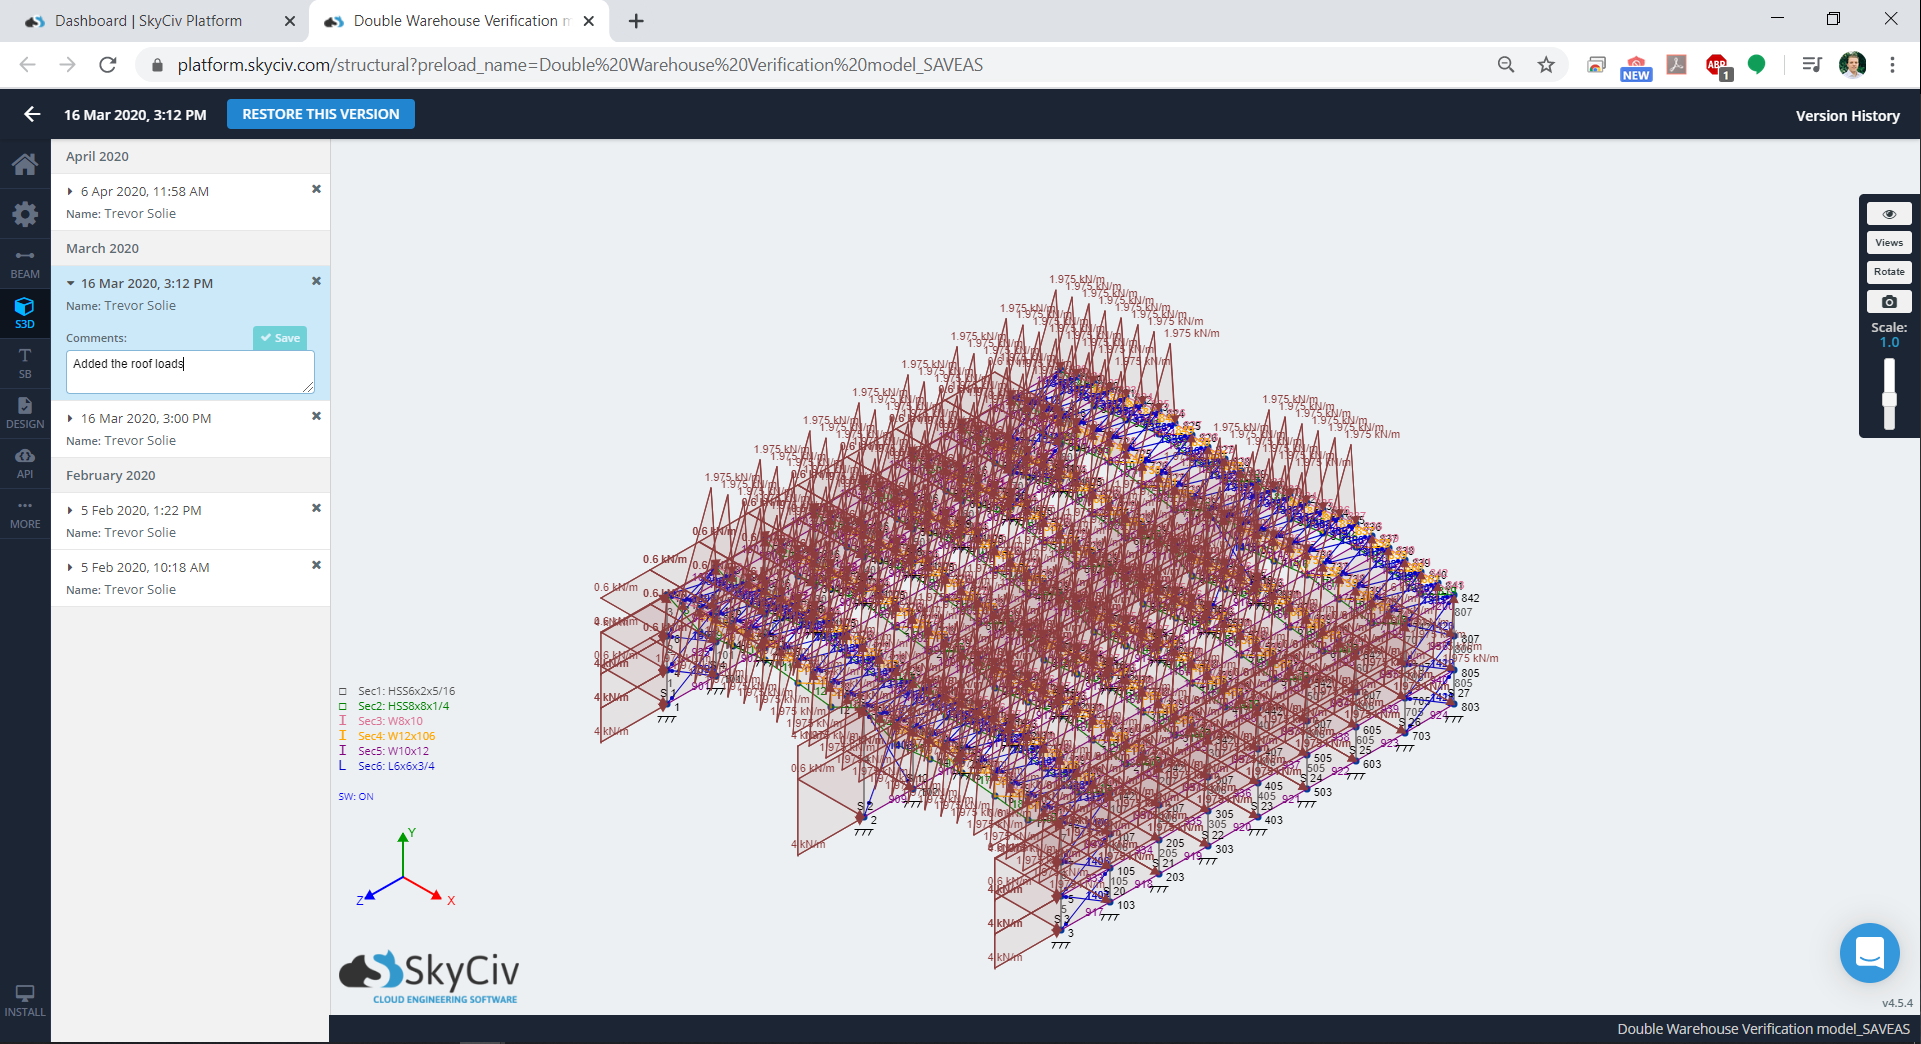Open the API cloud icon

click(x=25, y=462)
